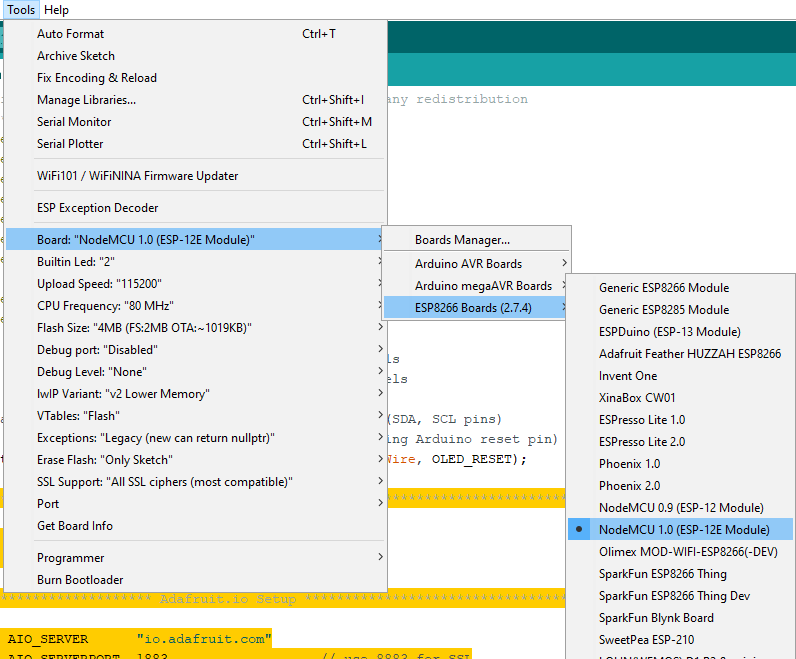Select NodeMCU 1.0 (ESP-12E Module) board

pos(680,530)
